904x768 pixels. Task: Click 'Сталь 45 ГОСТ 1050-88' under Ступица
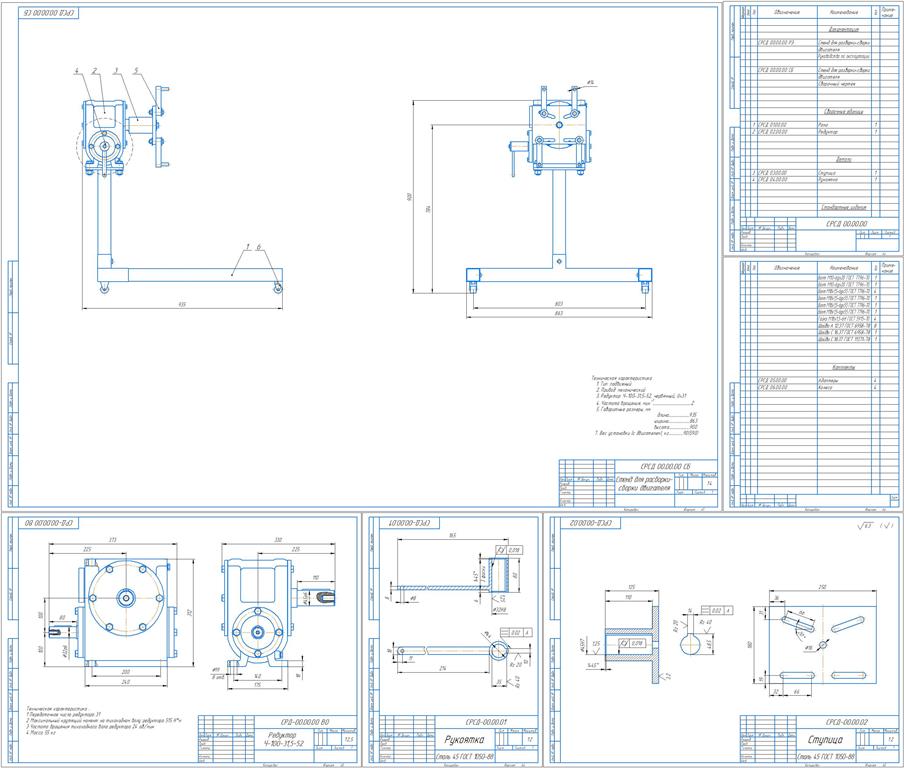tap(826, 756)
